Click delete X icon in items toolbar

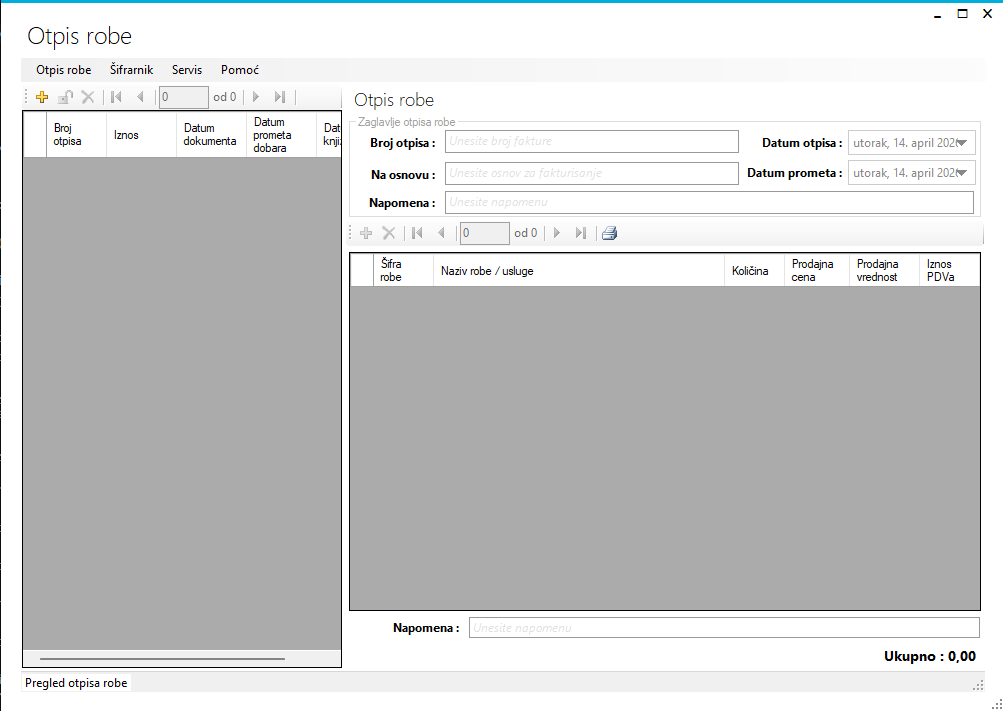(x=389, y=233)
